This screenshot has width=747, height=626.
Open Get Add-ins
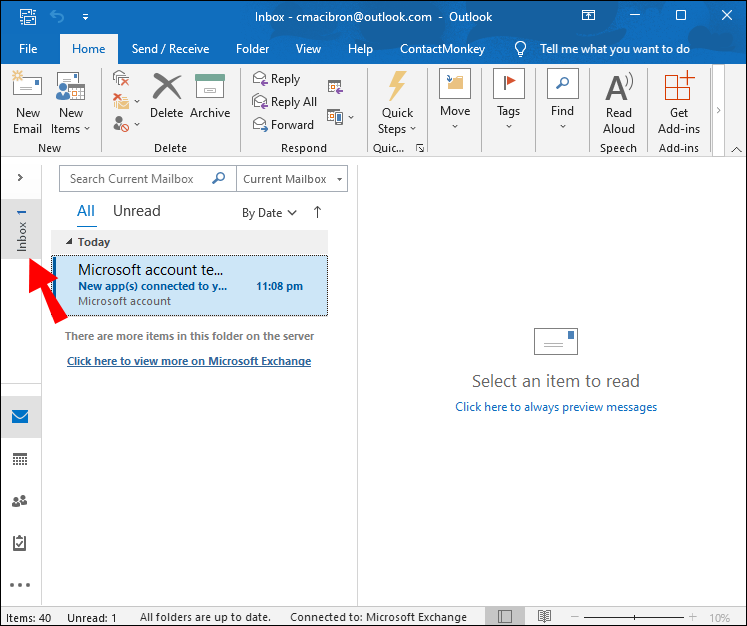point(679,103)
